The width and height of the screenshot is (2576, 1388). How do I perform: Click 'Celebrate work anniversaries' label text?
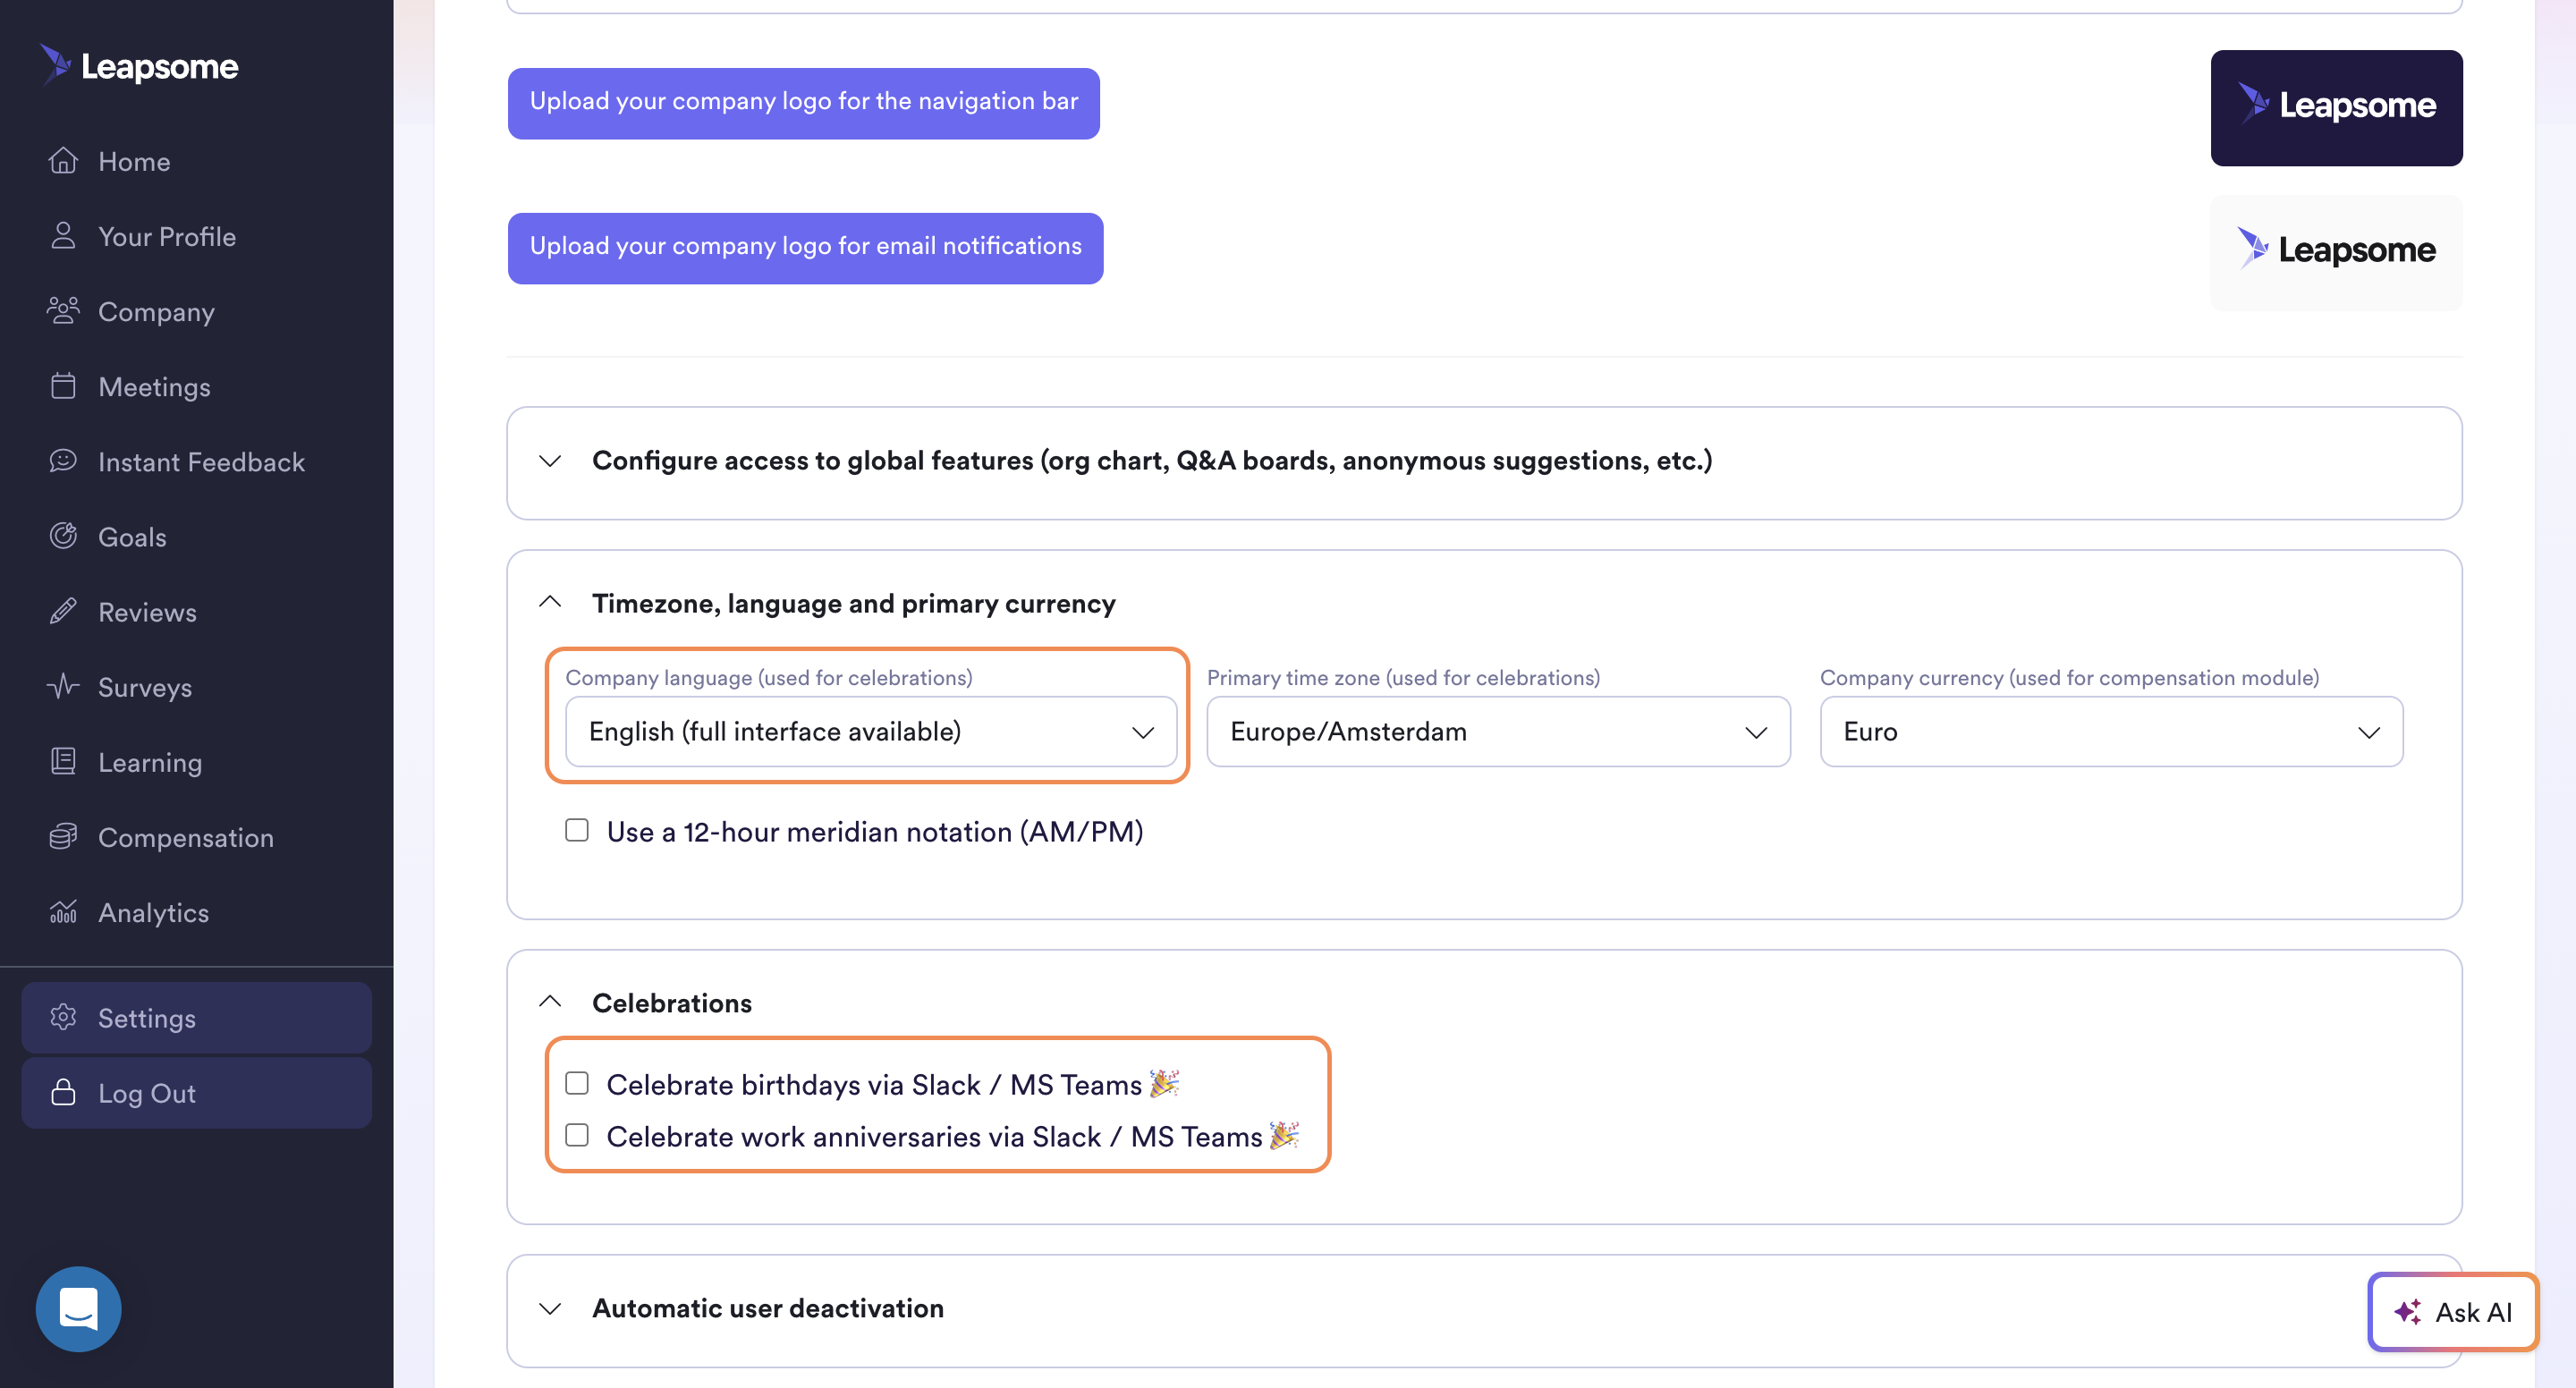pyautogui.click(x=953, y=1136)
